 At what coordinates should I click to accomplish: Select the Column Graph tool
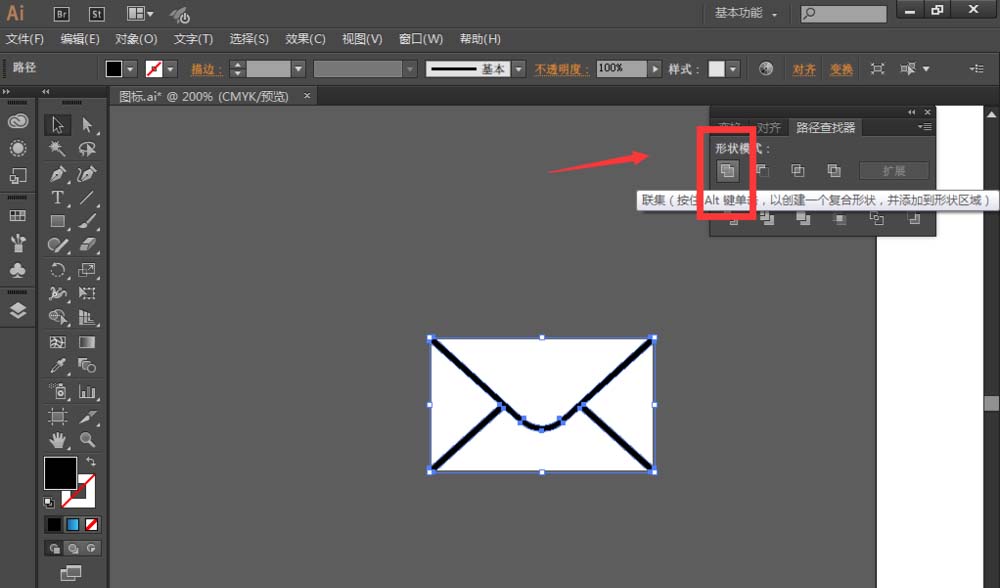click(87, 392)
